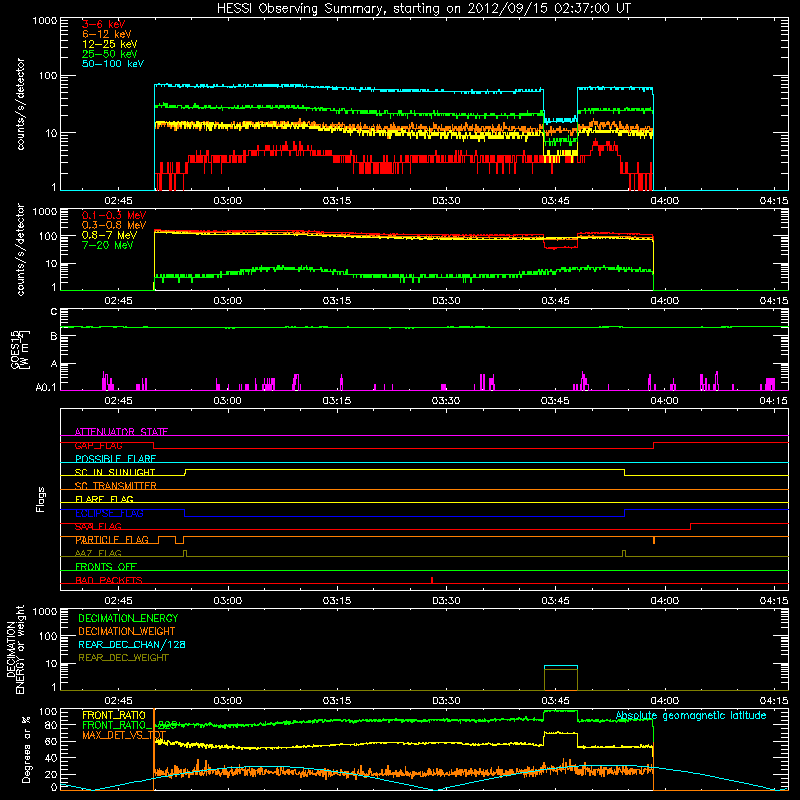Select the SAA_FLAG label
Image resolution: width=800 pixels, height=800 pixels.
click(x=98, y=527)
